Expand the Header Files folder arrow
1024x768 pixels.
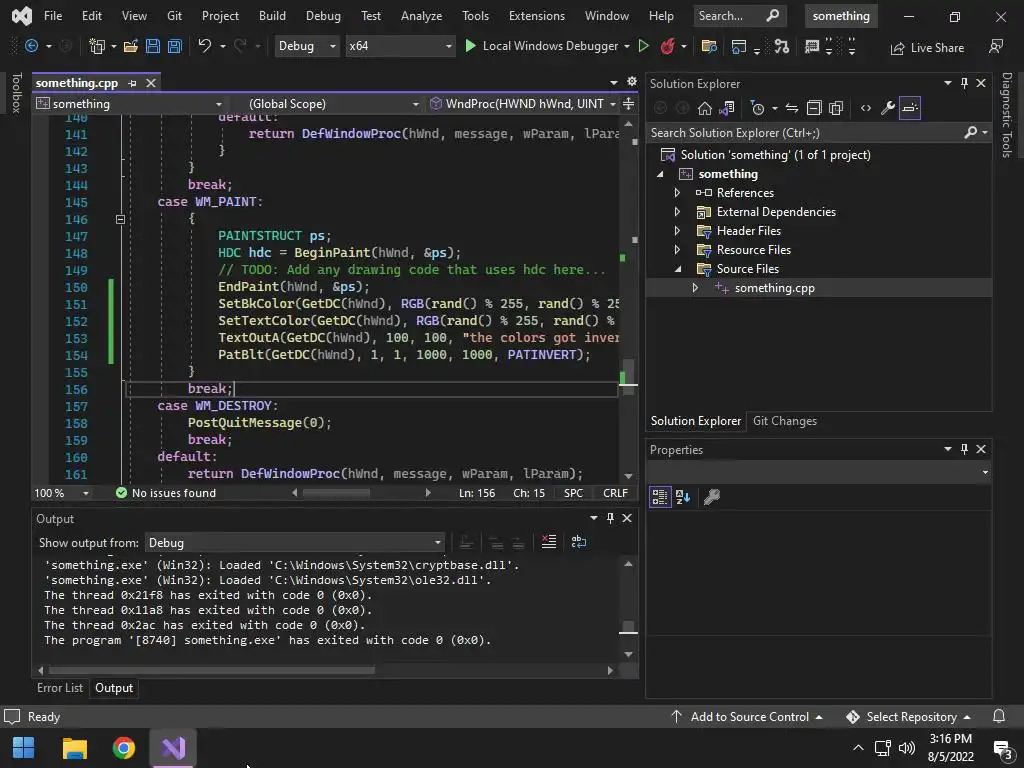coord(677,231)
